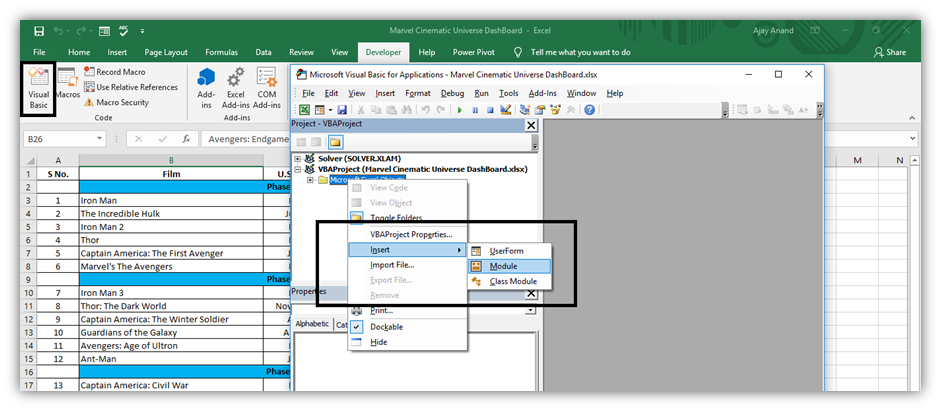Select cell containing Iron Man 2
The image size is (941, 411).
click(x=171, y=227)
